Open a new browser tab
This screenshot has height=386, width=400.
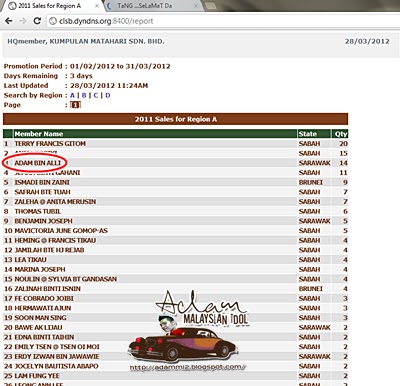click(x=211, y=6)
